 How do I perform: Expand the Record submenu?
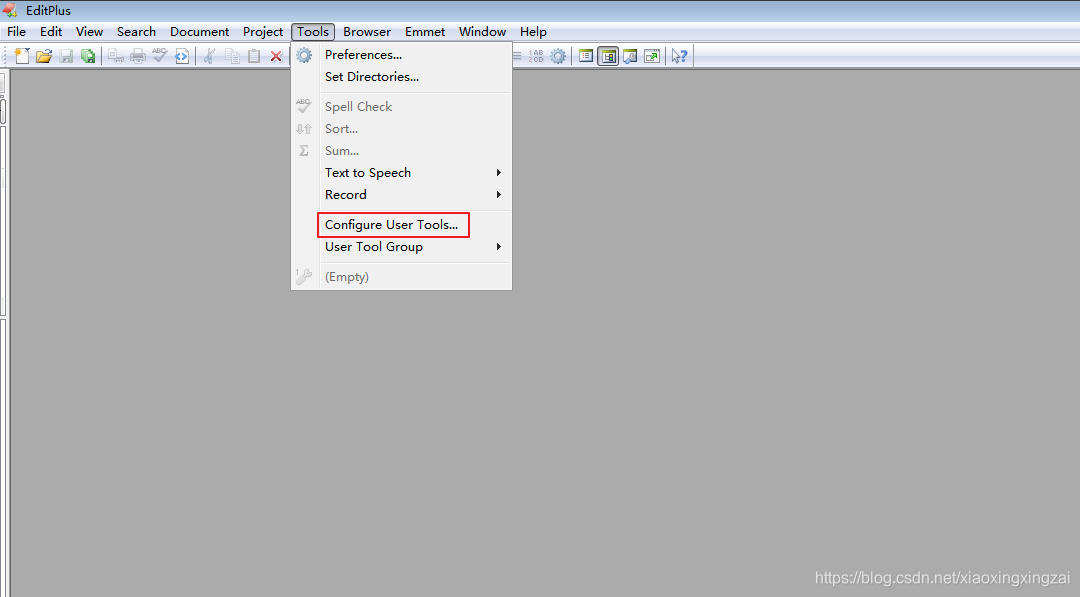402,195
